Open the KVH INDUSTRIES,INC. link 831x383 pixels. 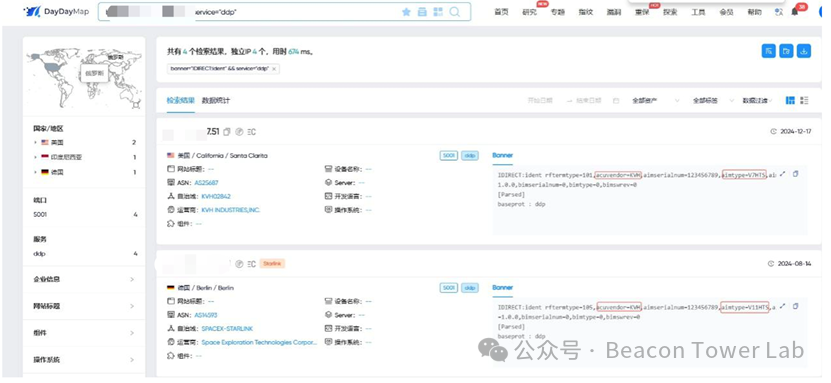(231, 210)
